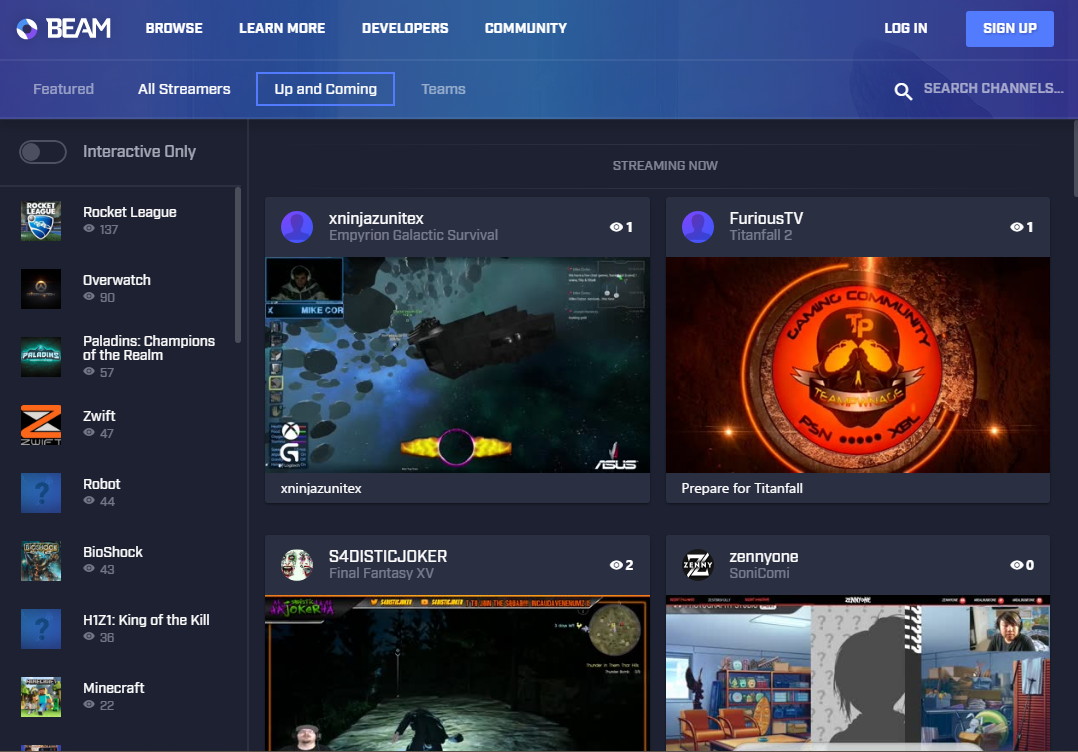Open S4DISTICJOKER's Final Fantasy stream thumbnail
The height and width of the screenshot is (752, 1078).
pos(457,674)
